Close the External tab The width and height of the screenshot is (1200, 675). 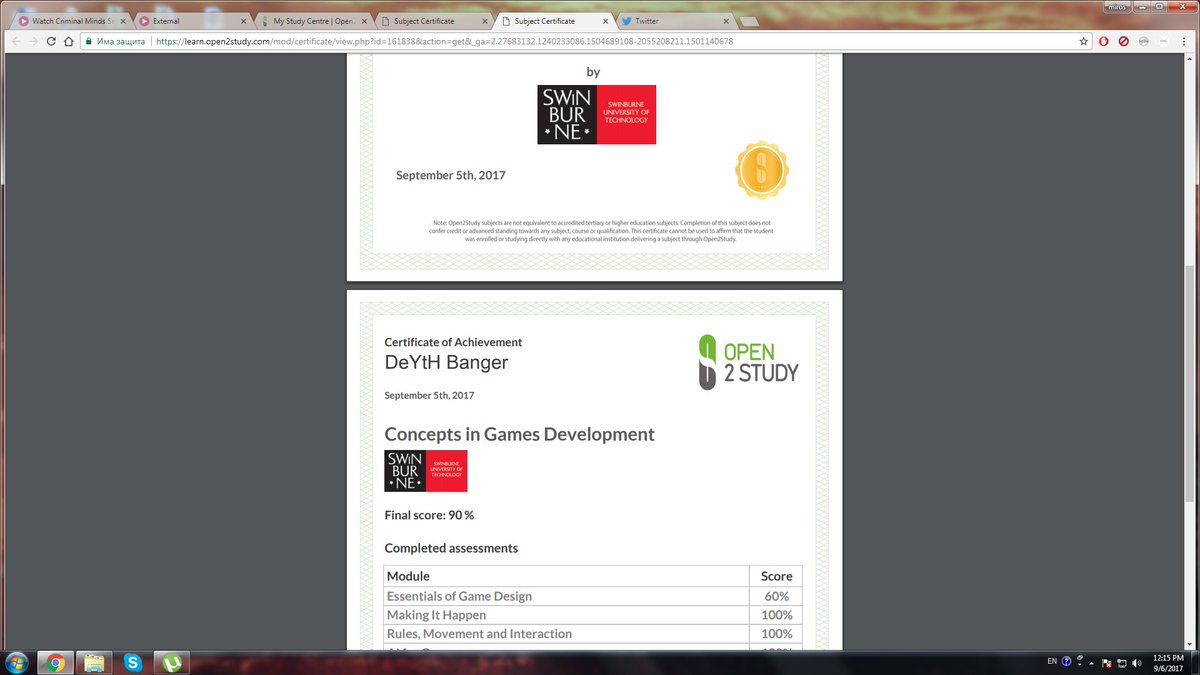pos(242,21)
